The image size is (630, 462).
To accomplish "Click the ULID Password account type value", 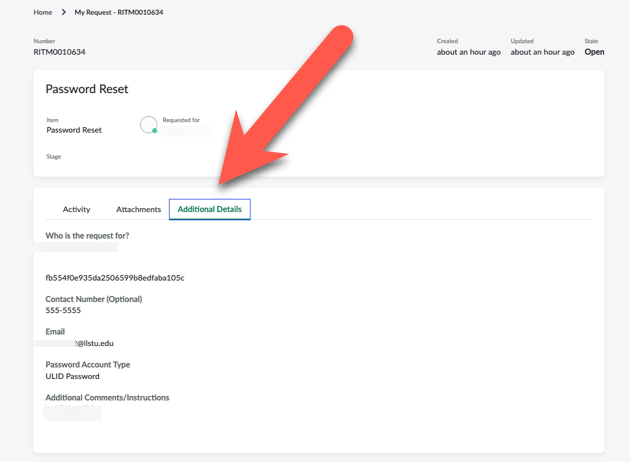I will click(72, 376).
